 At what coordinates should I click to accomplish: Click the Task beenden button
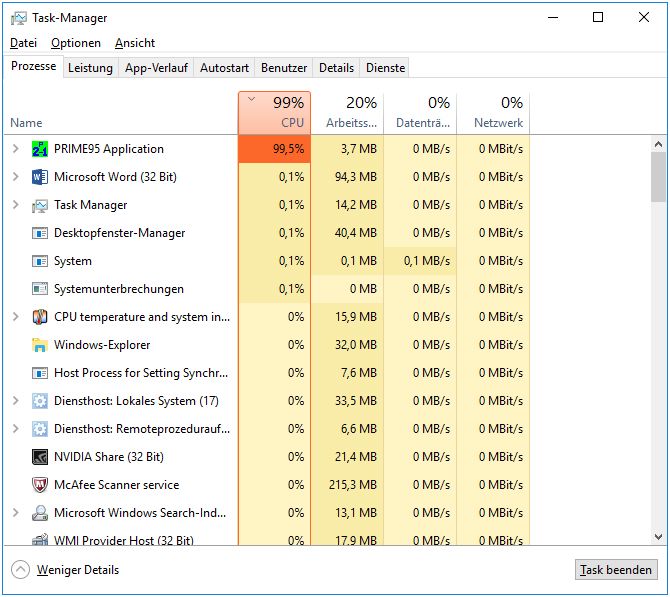tap(616, 570)
